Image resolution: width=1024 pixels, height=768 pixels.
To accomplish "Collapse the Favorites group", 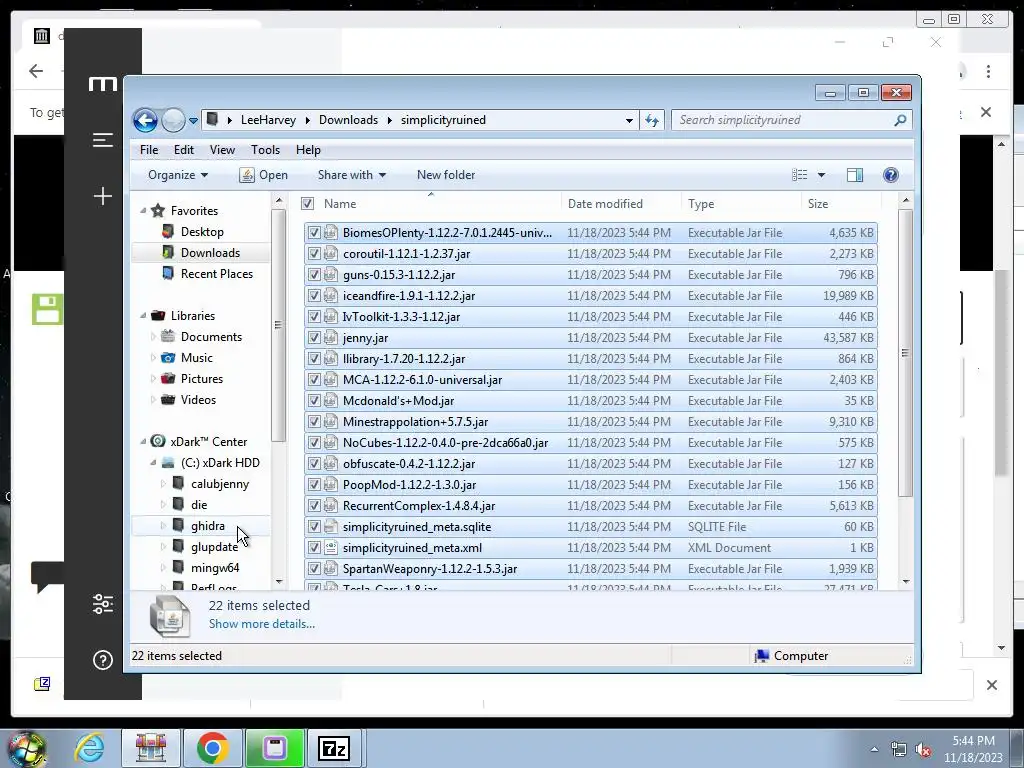I will tap(143, 211).
